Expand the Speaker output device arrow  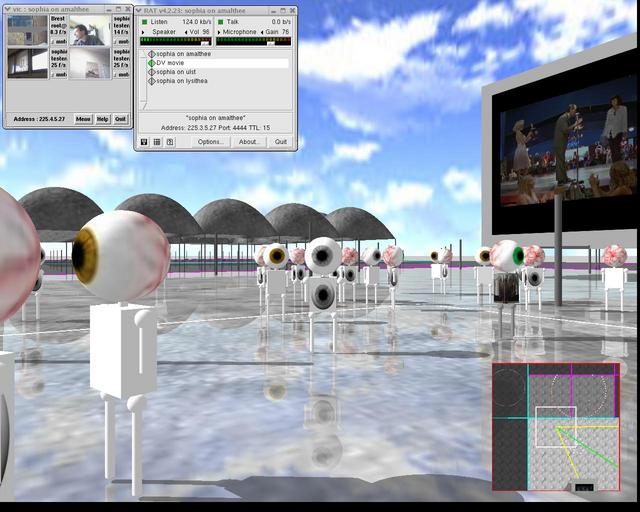point(143,32)
